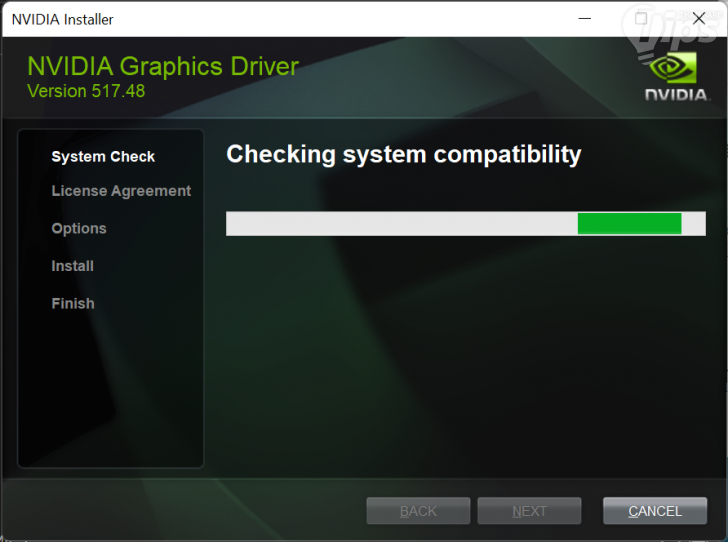Maximize the NVIDIA Installer window
This screenshot has height=542, width=728.
click(641, 19)
